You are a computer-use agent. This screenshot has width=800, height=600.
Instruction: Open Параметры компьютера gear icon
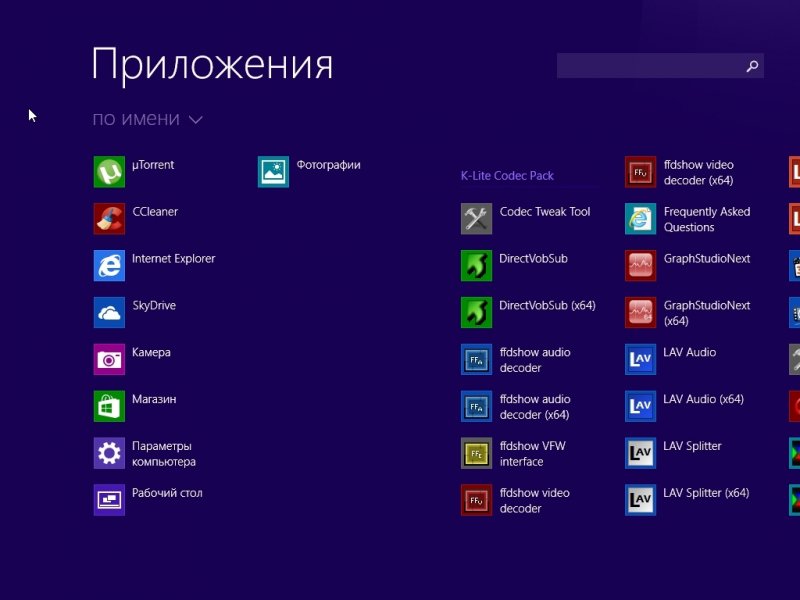pos(109,453)
